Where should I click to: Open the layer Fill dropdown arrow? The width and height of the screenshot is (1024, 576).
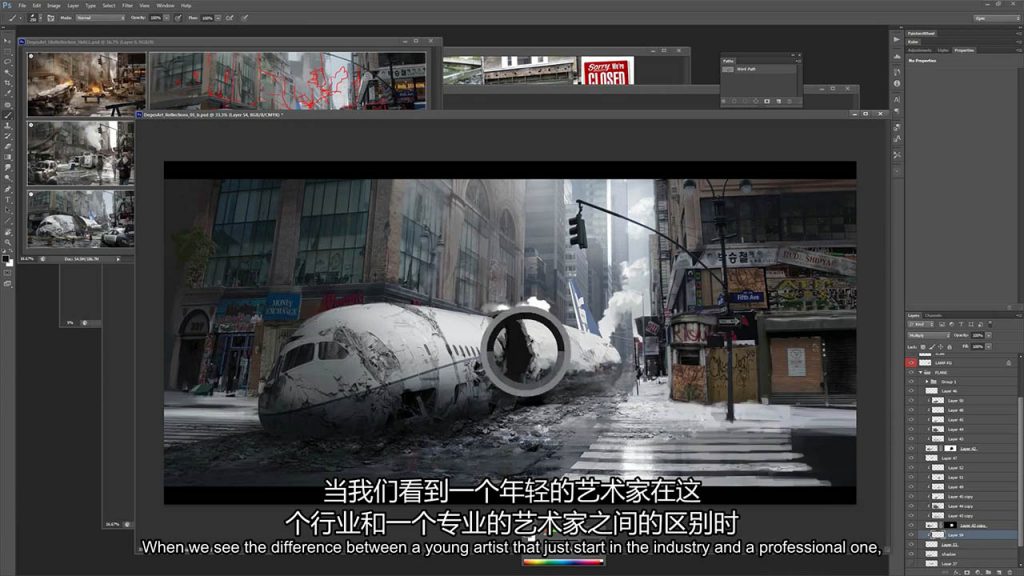point(989,347)
